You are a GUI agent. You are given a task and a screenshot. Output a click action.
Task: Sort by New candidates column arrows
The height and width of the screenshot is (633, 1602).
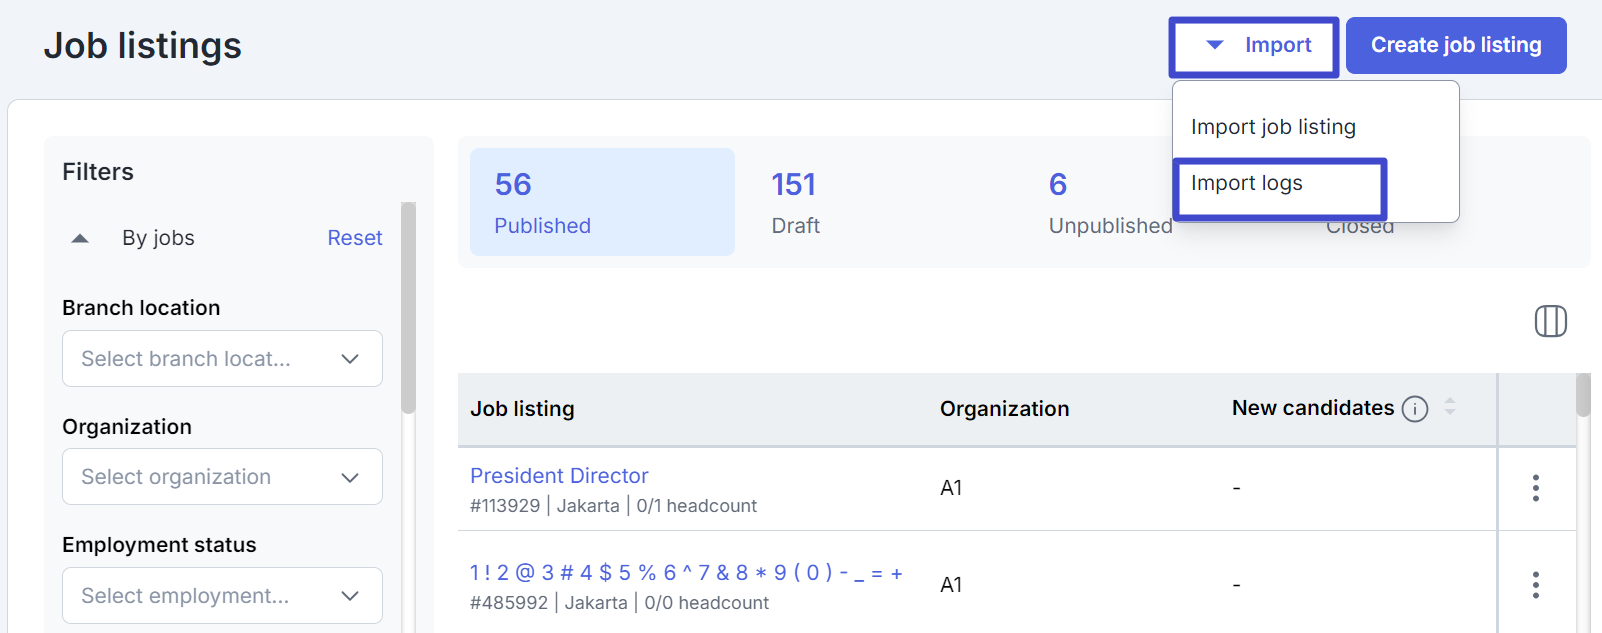(x=1449, y=407)
